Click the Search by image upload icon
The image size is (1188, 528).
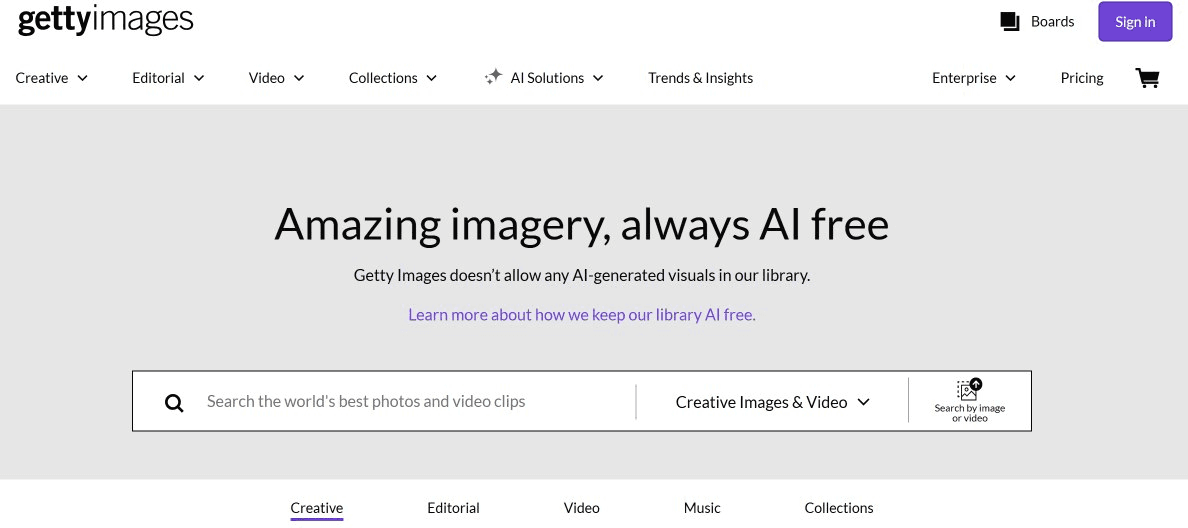point(969,389)
